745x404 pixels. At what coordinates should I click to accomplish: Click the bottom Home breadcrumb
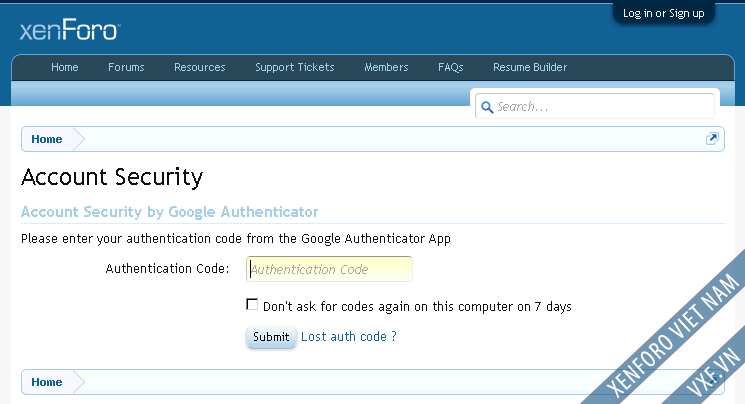coord(47,382)
